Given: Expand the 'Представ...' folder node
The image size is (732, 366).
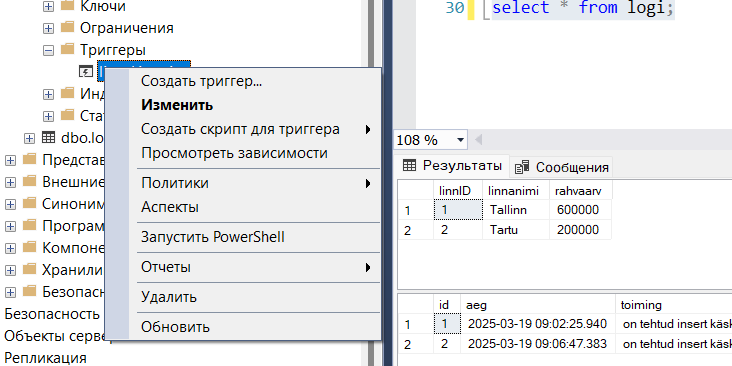Looking at the screenshot, I should point(10,160).
